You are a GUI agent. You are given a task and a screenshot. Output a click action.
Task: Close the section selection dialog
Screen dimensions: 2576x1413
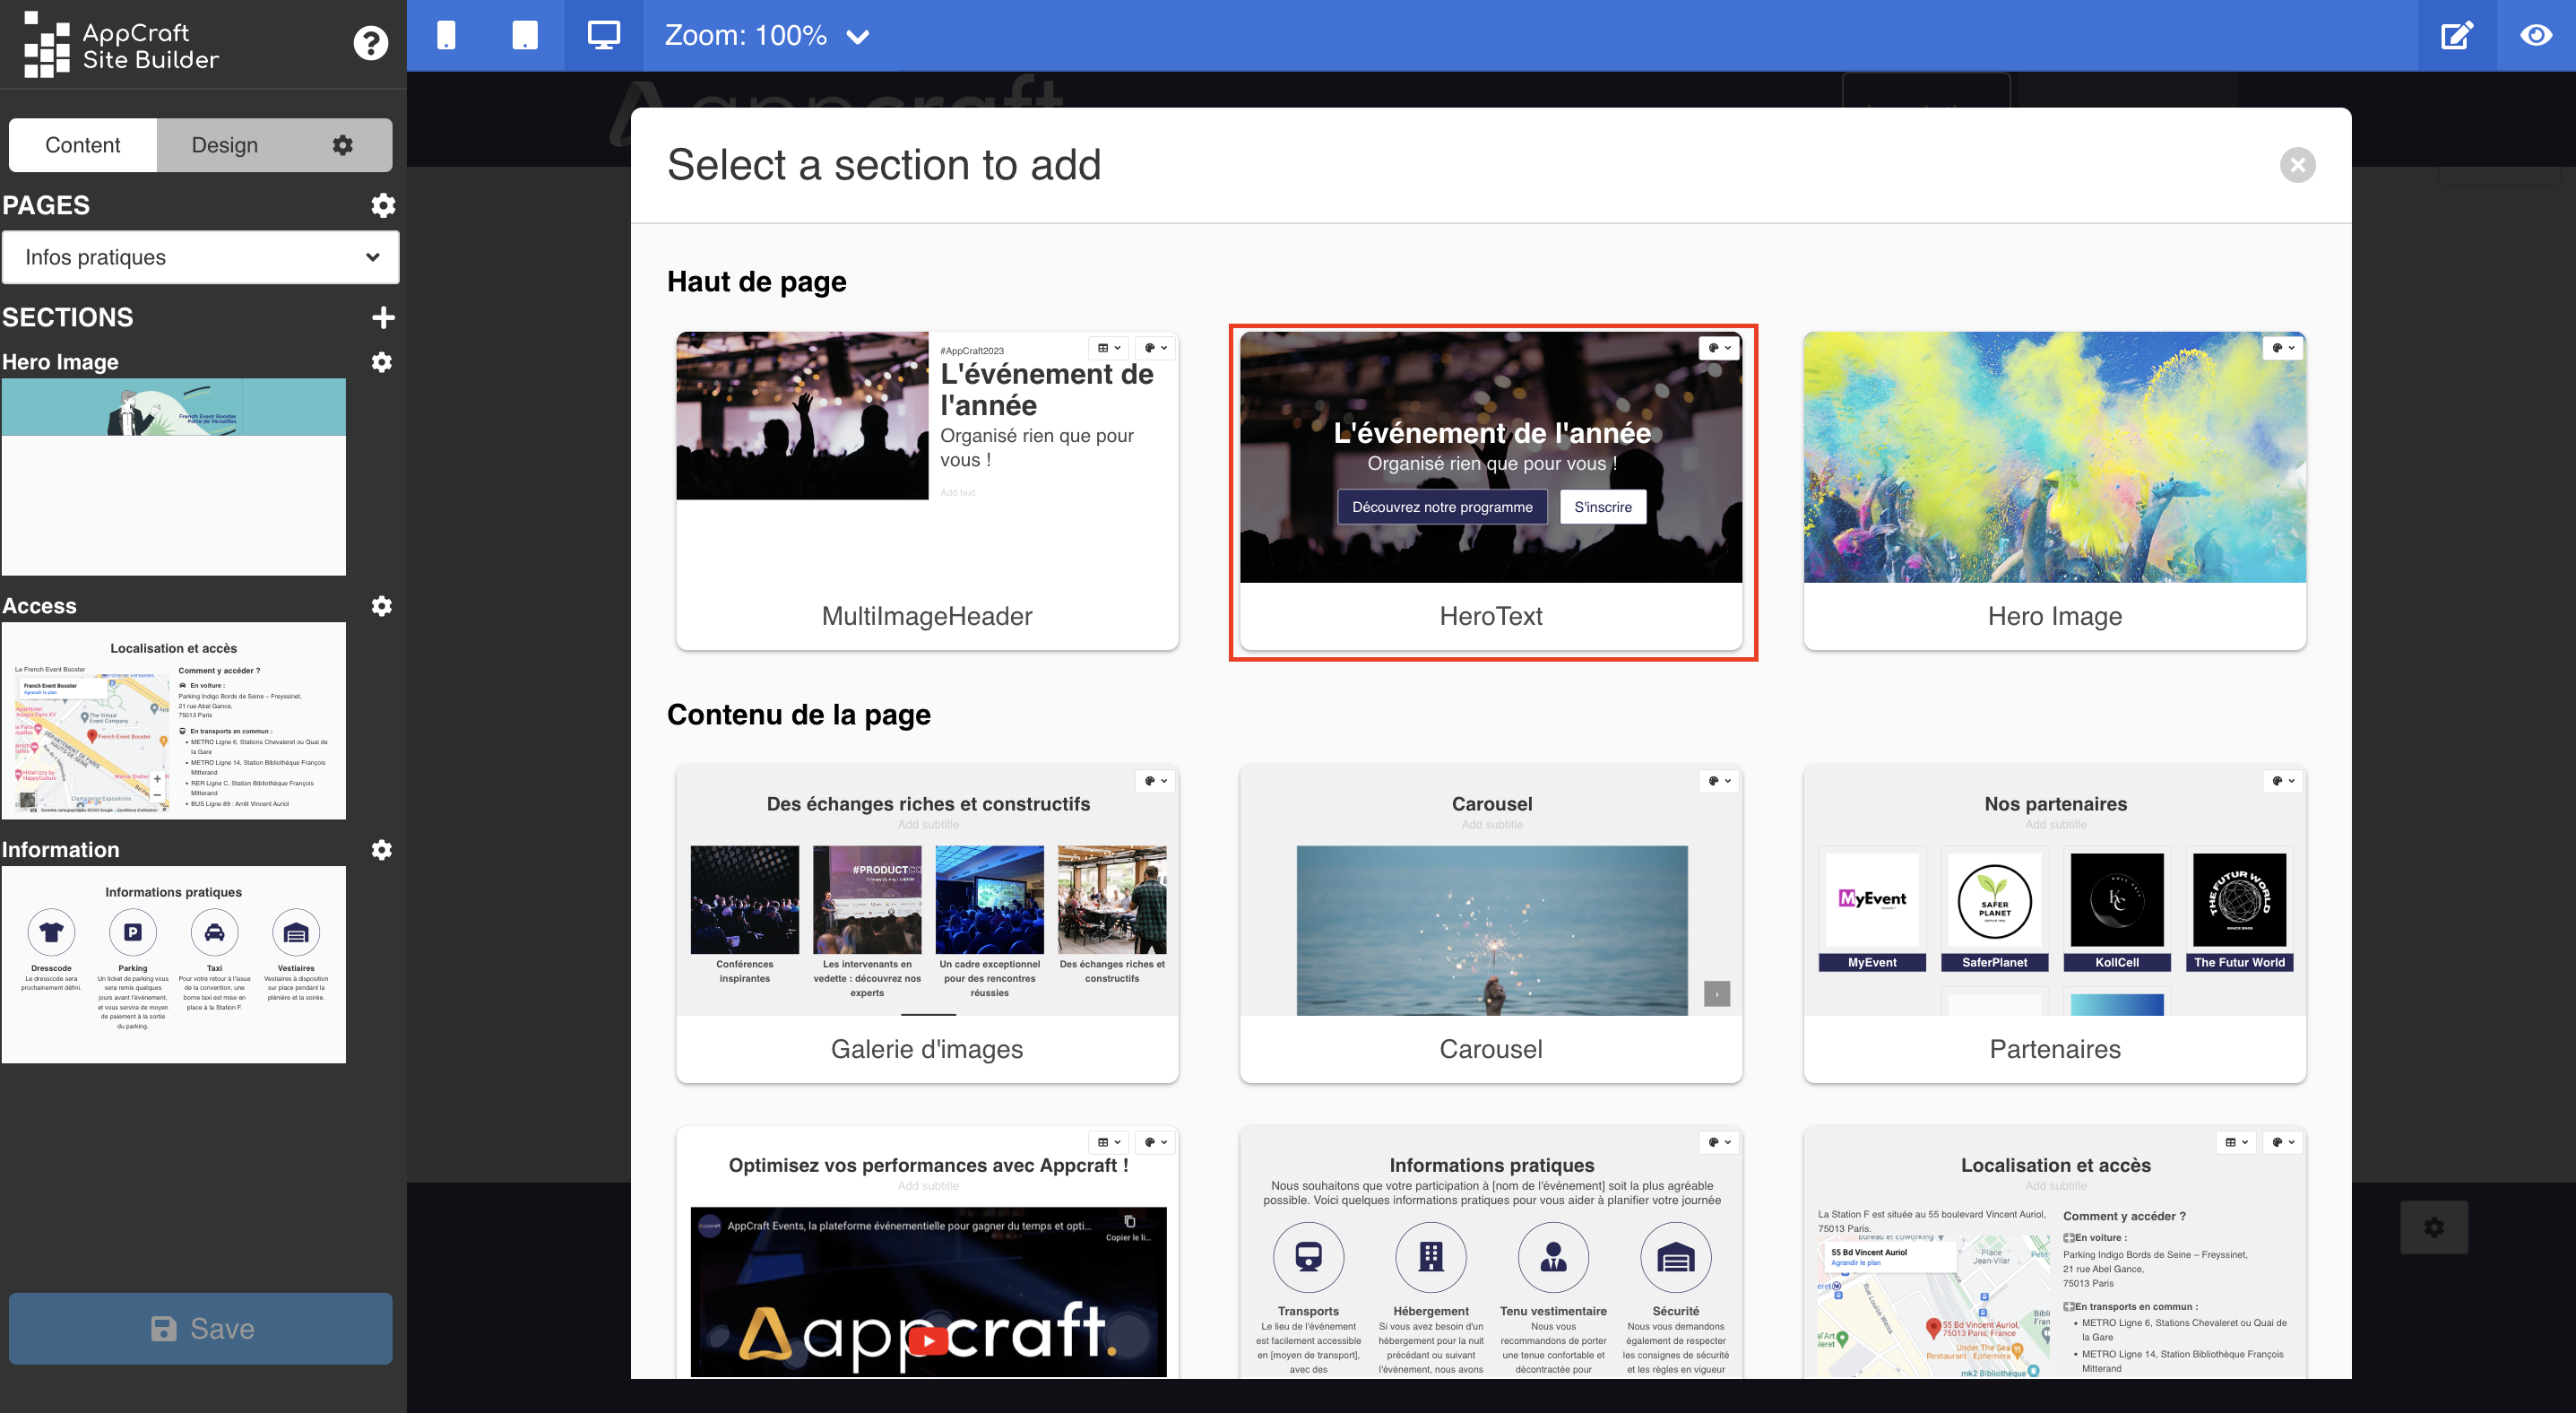tap(2297, 165)
